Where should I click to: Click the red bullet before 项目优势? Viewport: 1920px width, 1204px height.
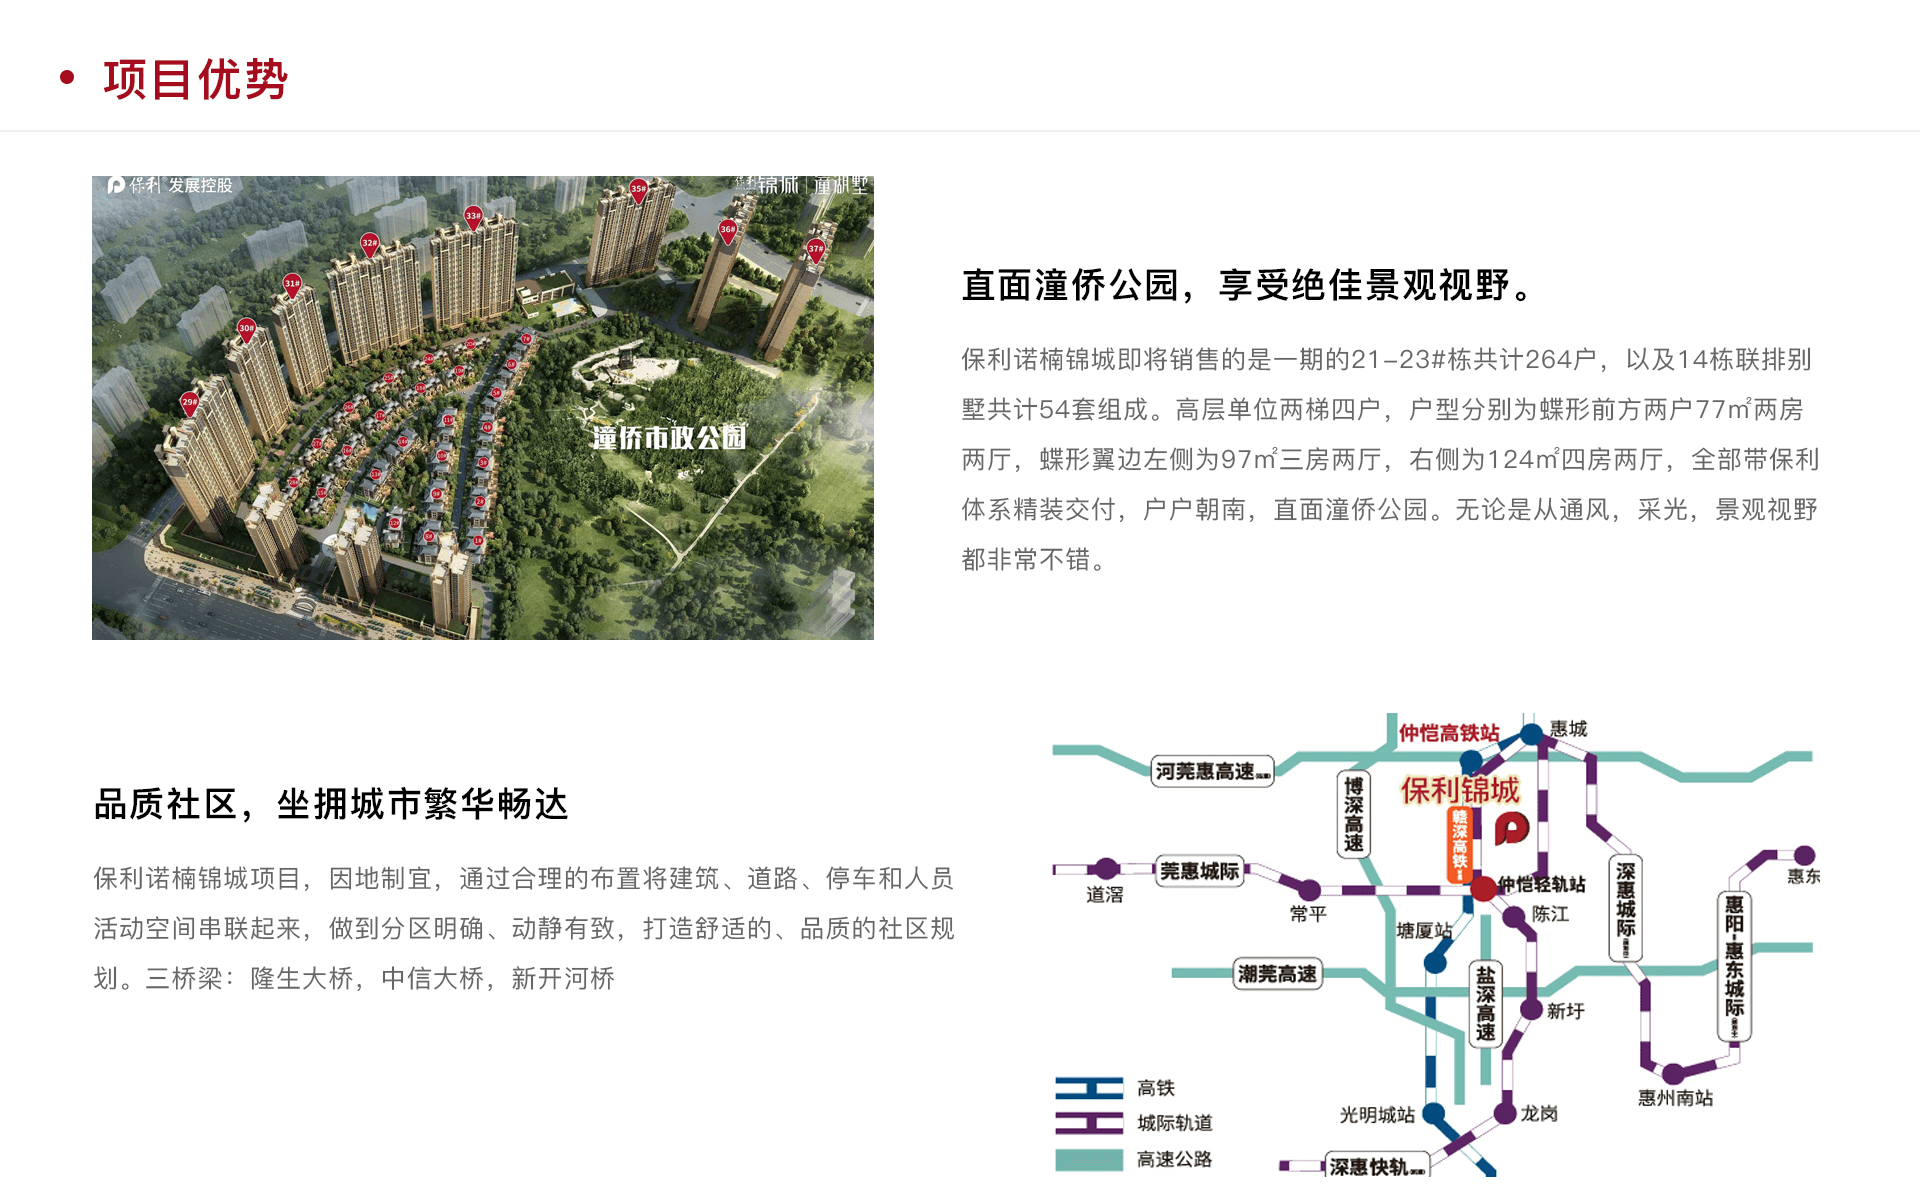67,77
